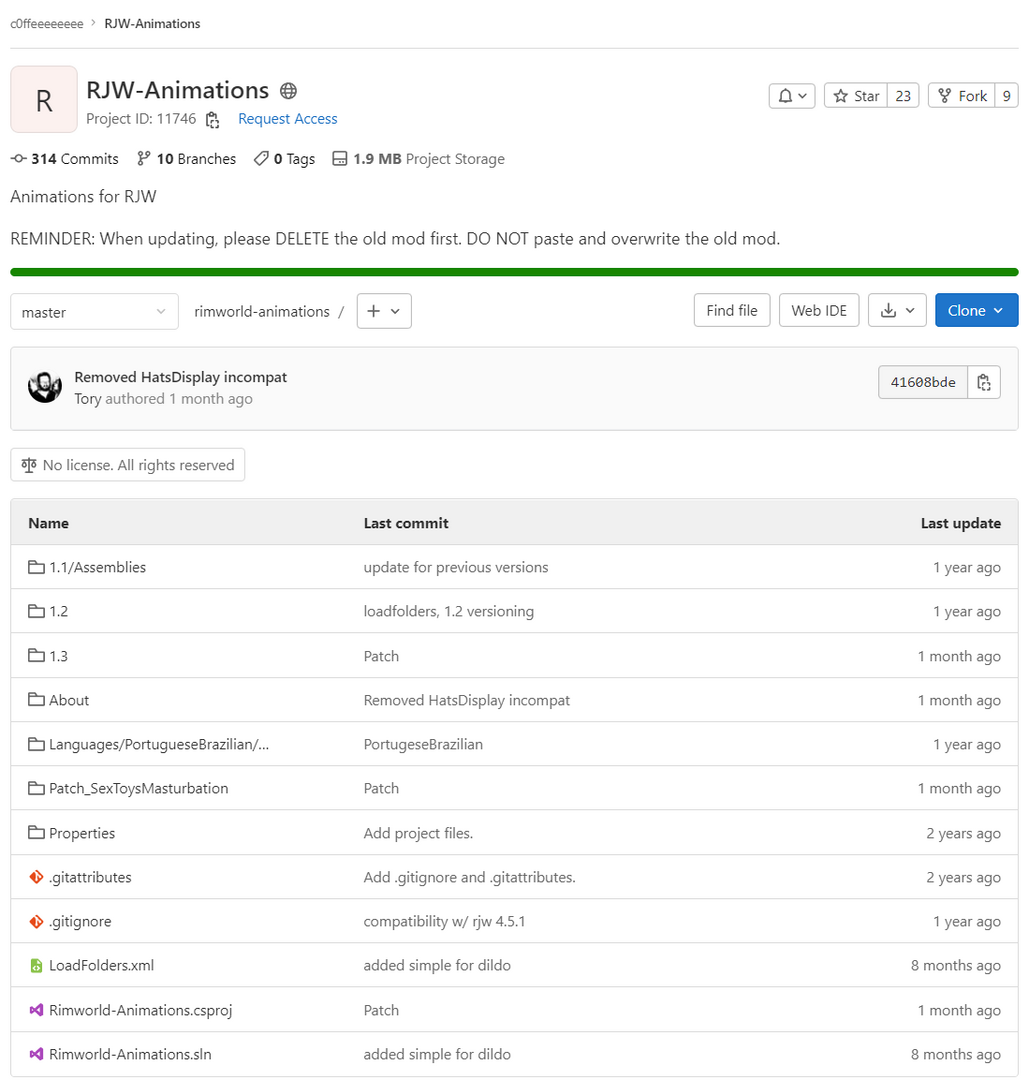View the 314 Commits history
The image size is (1029, 1080).
pyautogui.click(x=65, y=159)
